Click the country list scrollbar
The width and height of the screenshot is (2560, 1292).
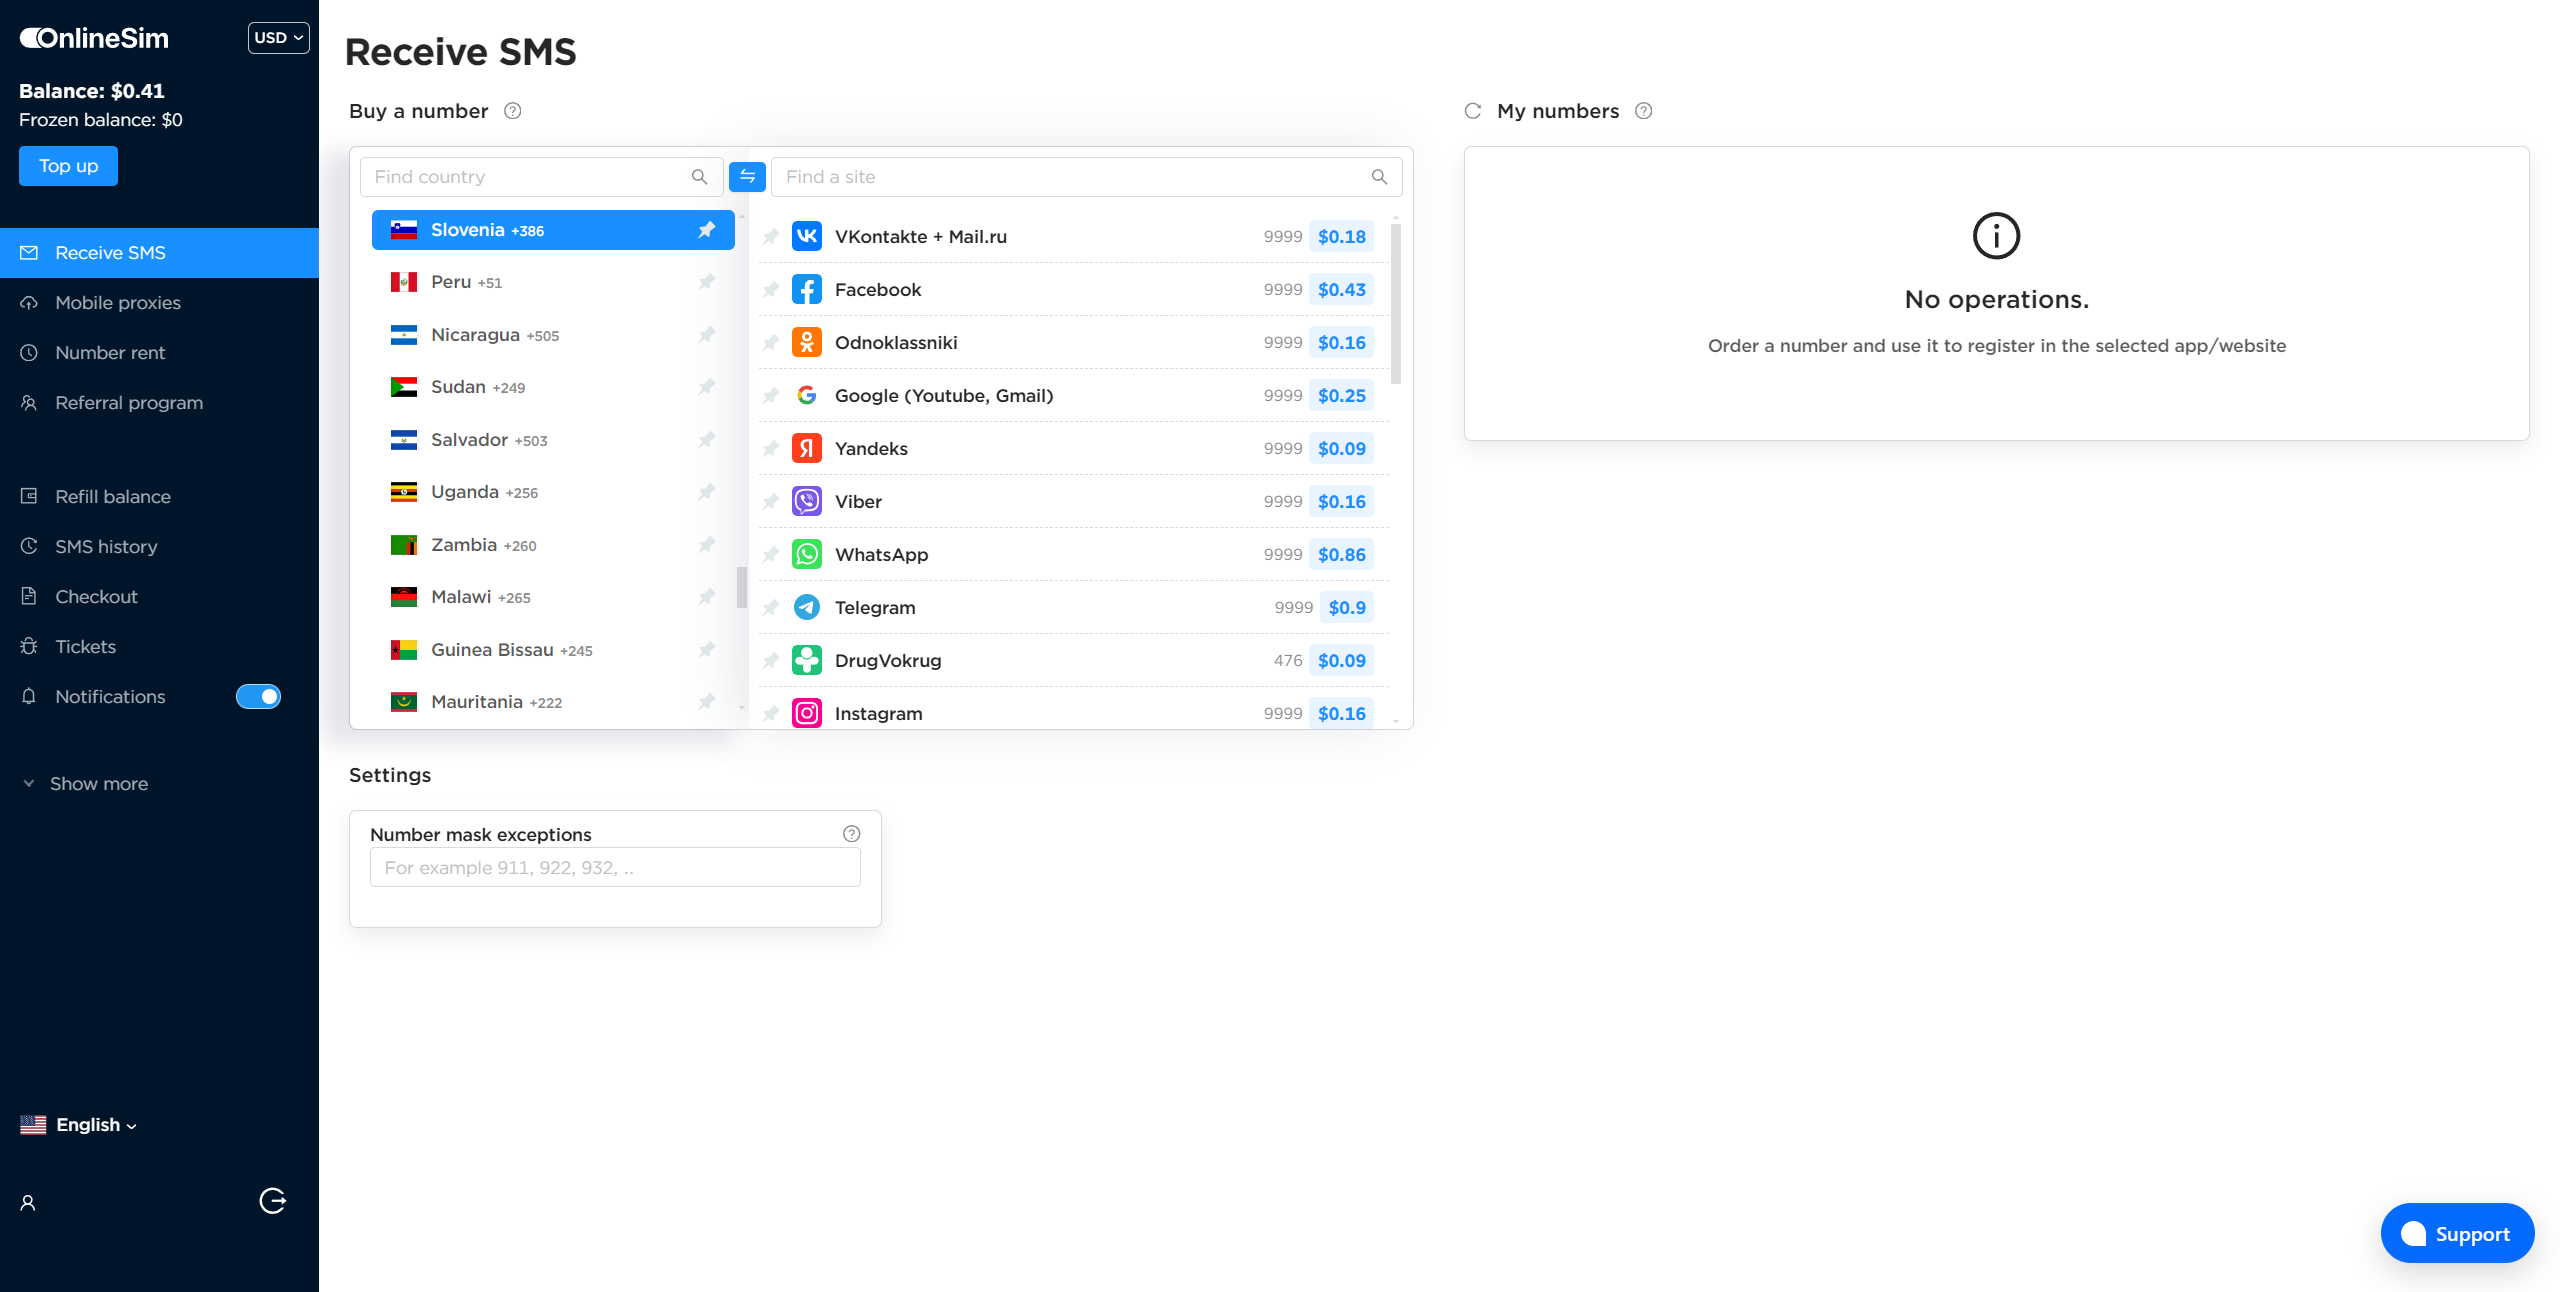pos(742,587)
